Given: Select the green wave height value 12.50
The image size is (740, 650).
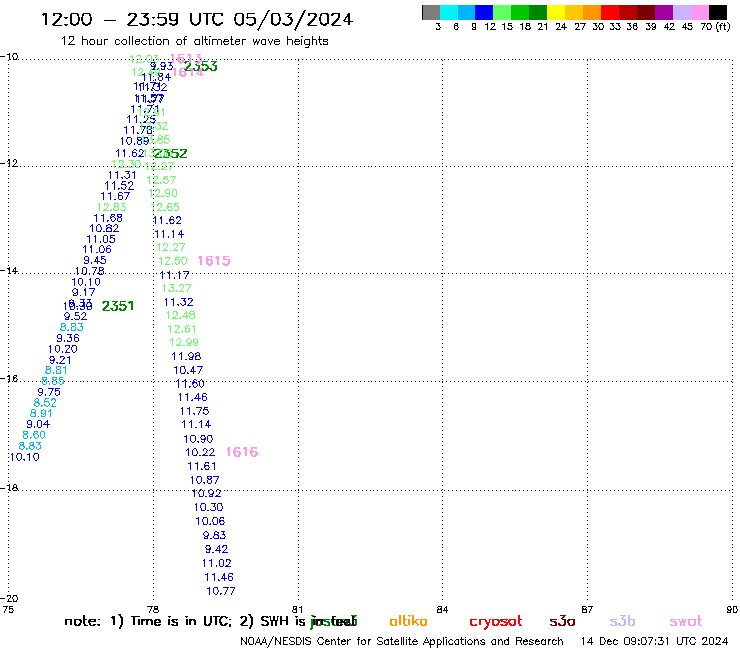Looking at the screenshot, I should [x=173, y=261].
